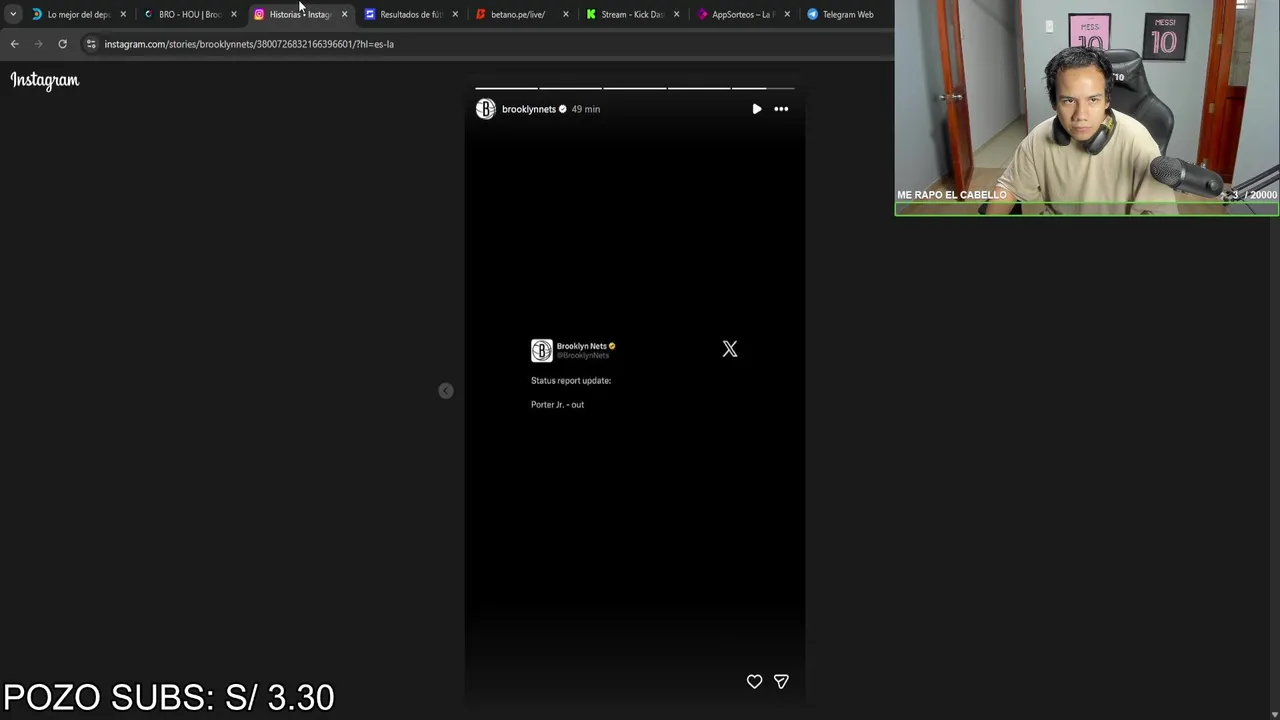The width and height of the screenshot is (1280, 720).
Task: Go to previous story with left arrow
Action: (446, 391)
